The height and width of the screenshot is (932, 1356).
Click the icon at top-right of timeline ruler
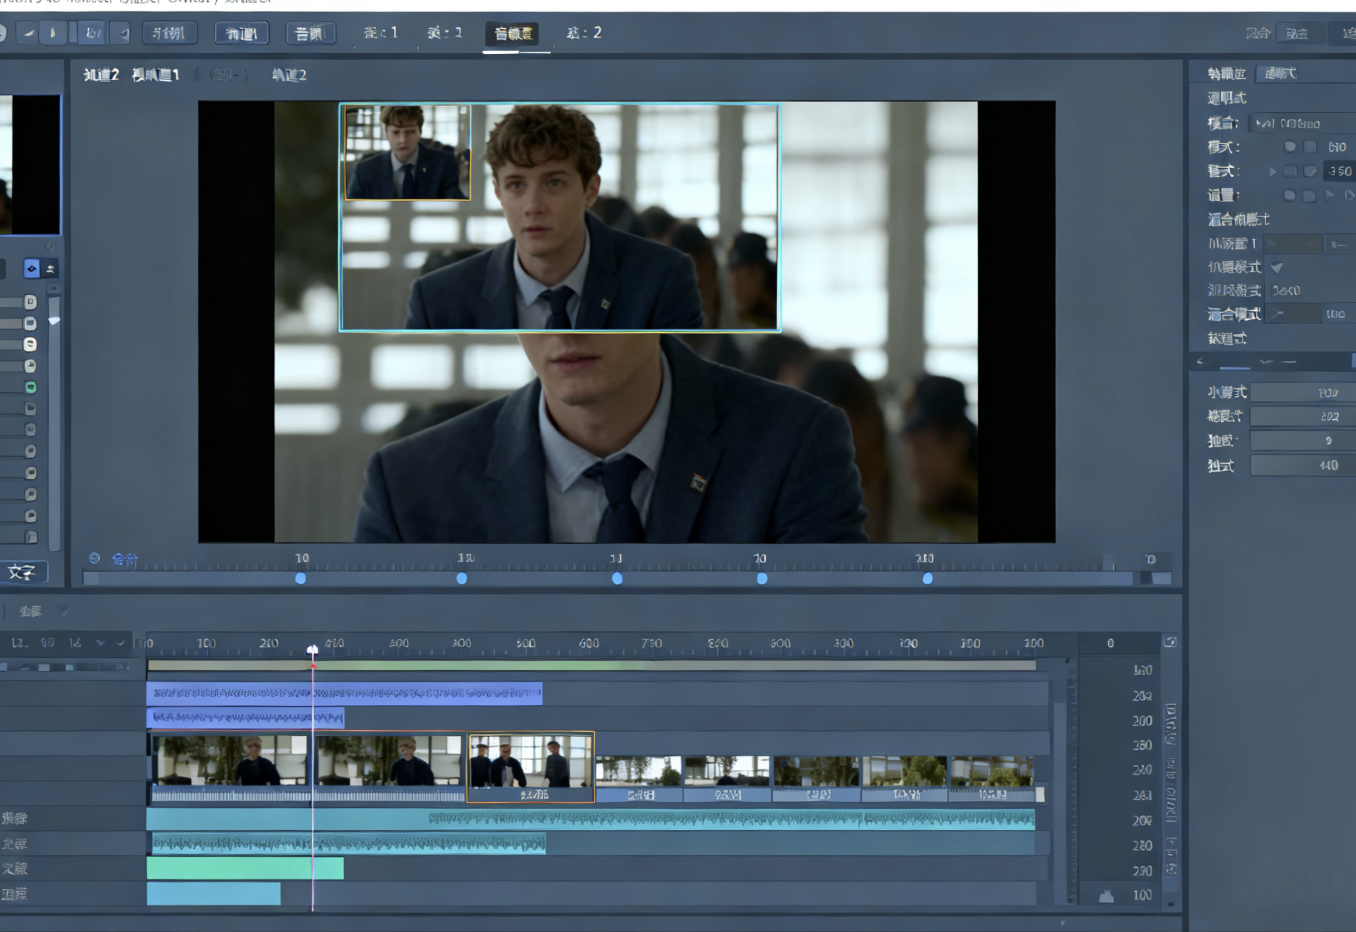click(1170, 642)
